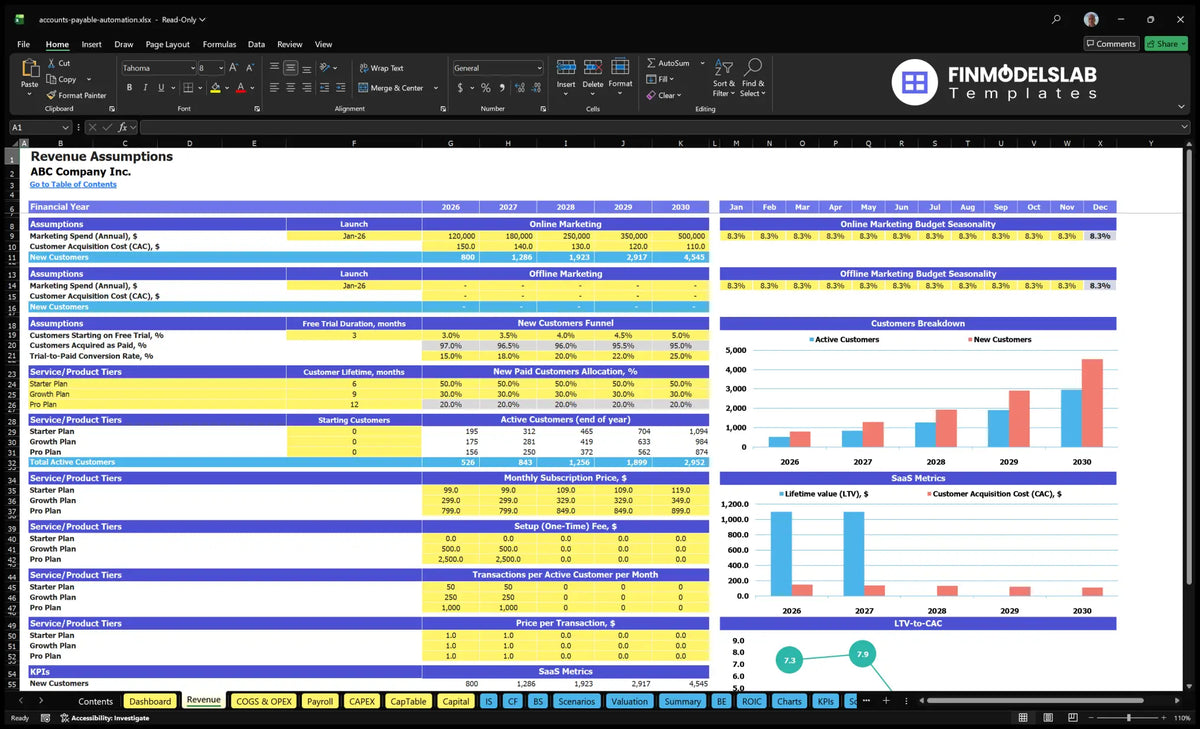Open the Data ribbon tab
The image size is (1200, 729).
(x=256, y=44)
